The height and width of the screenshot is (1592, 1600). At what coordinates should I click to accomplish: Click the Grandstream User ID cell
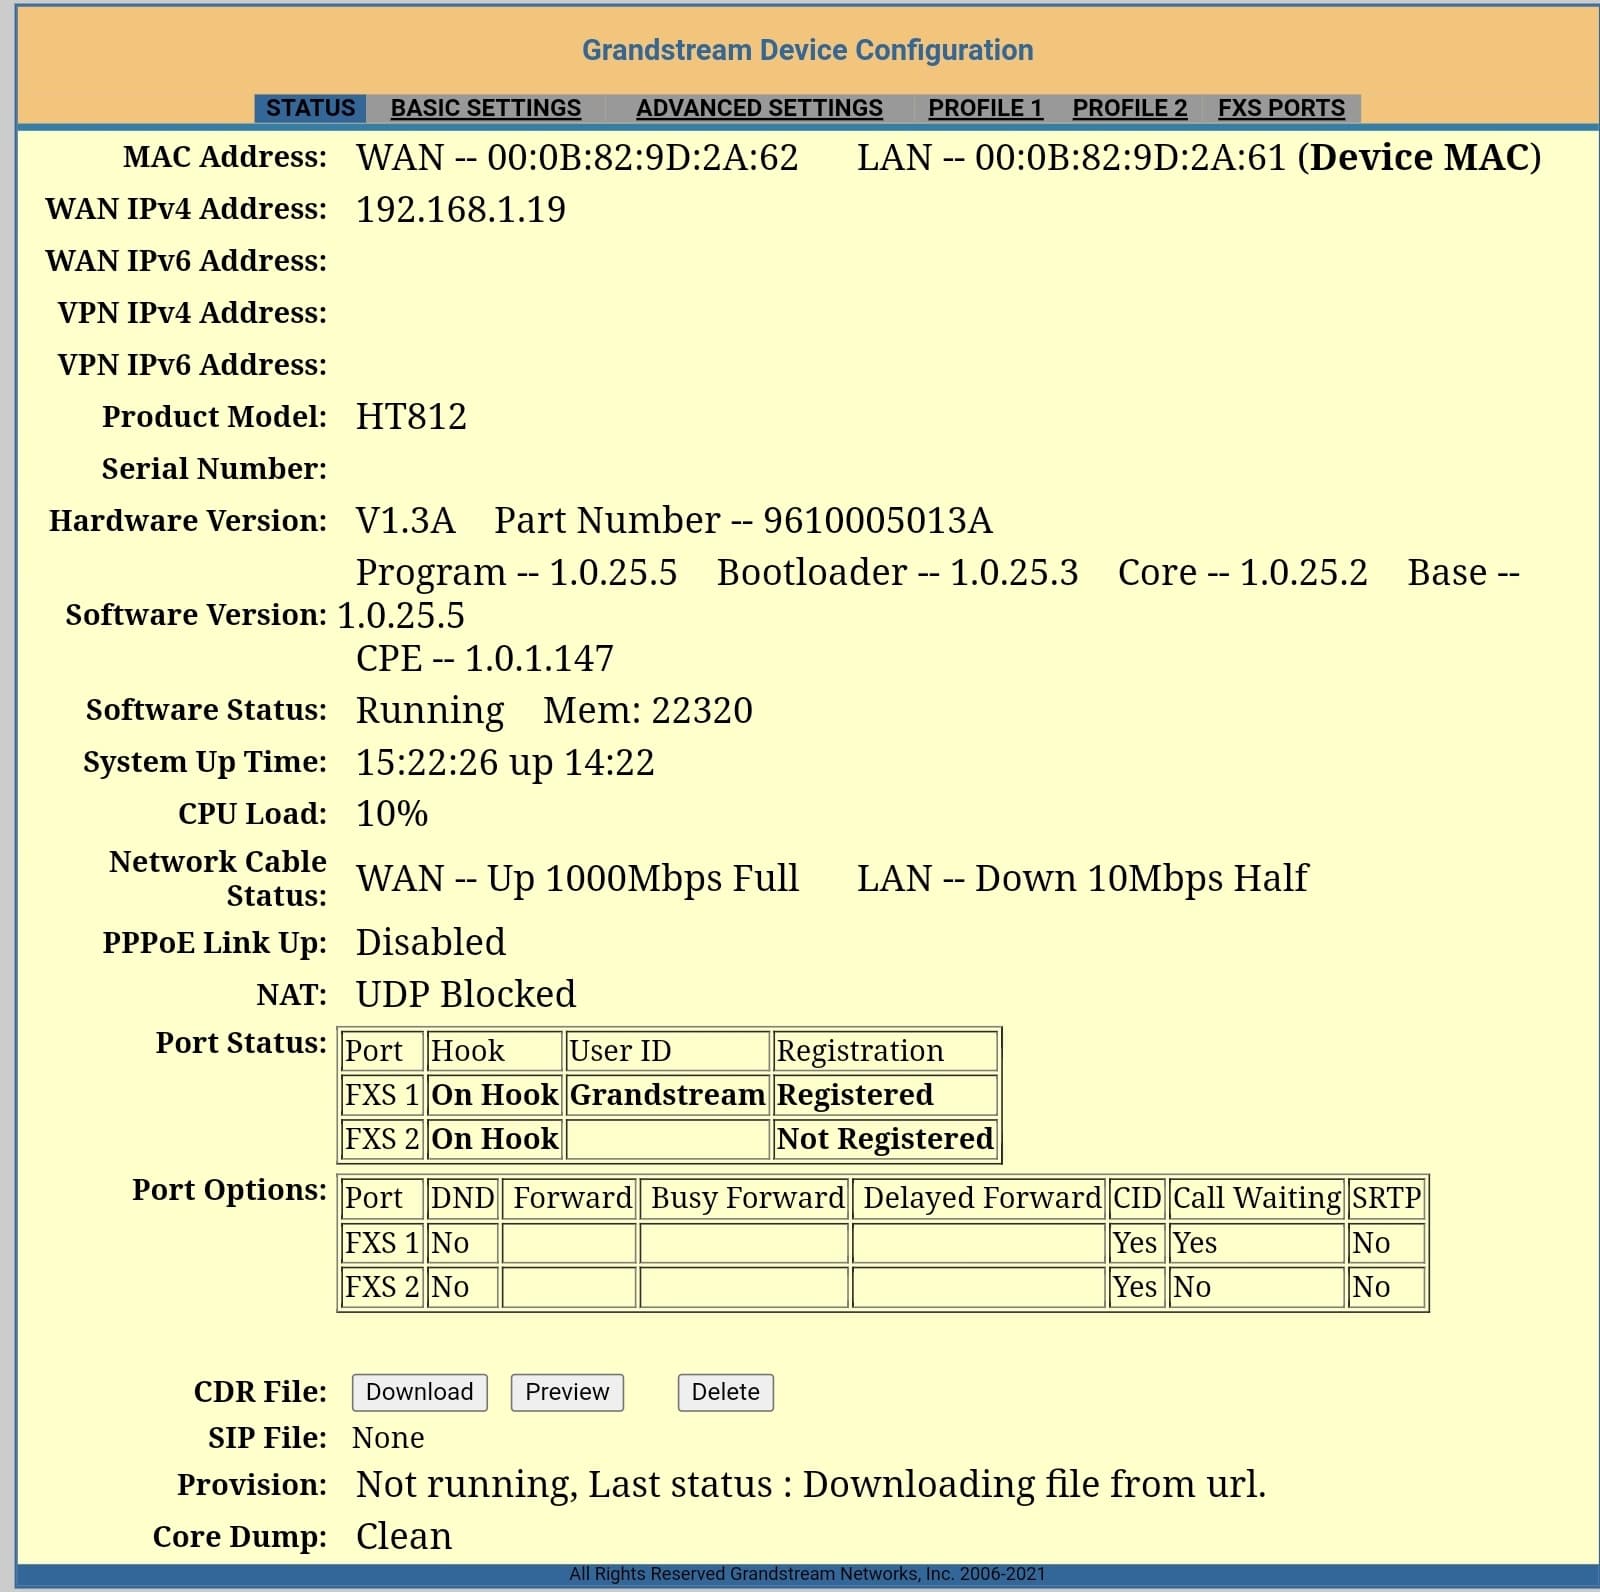[x=668, y=1095]
